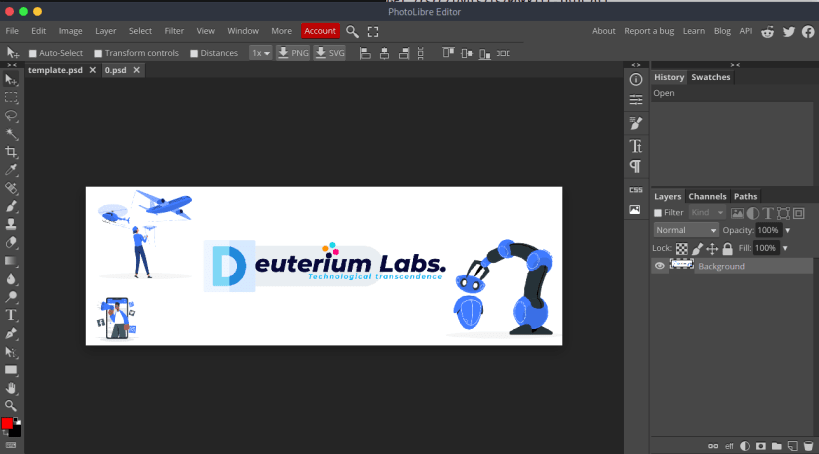Image resolution: width=819 pixels, height=454 pixels.
Task: Select the Dodge tool
Action: 11,297
